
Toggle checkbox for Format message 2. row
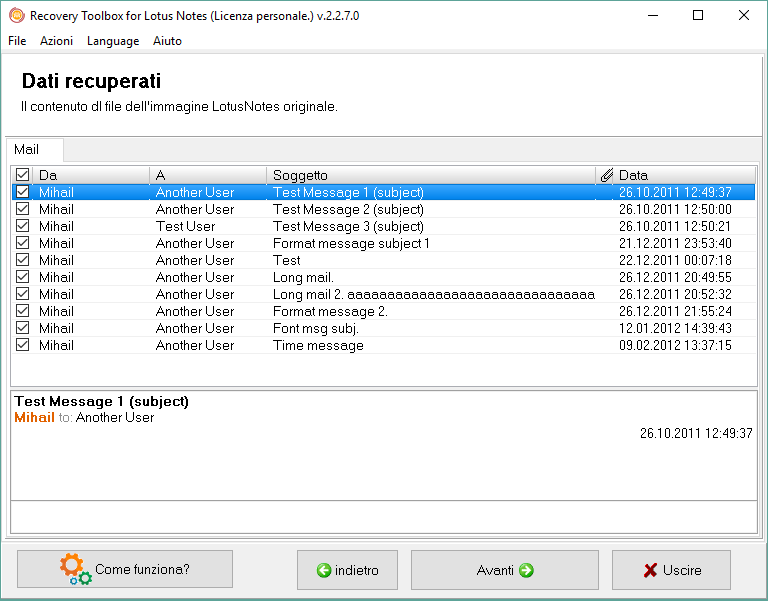[x=23, y=311]
